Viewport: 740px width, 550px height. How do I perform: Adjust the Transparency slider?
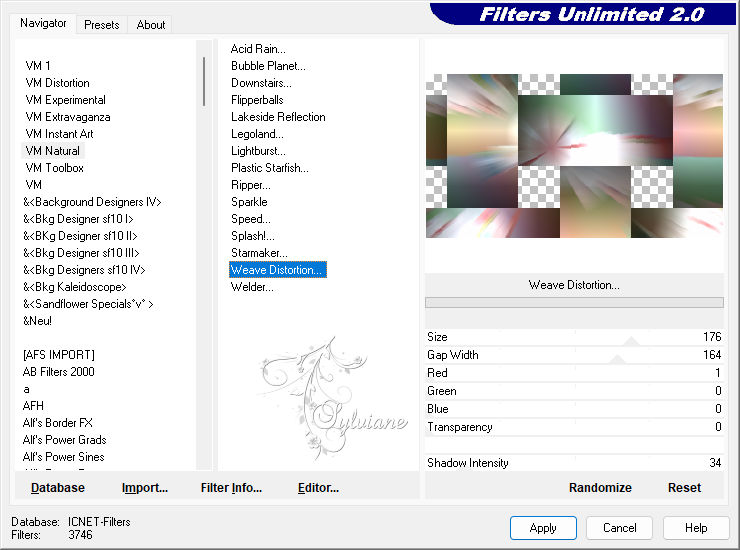pos(574,426)
